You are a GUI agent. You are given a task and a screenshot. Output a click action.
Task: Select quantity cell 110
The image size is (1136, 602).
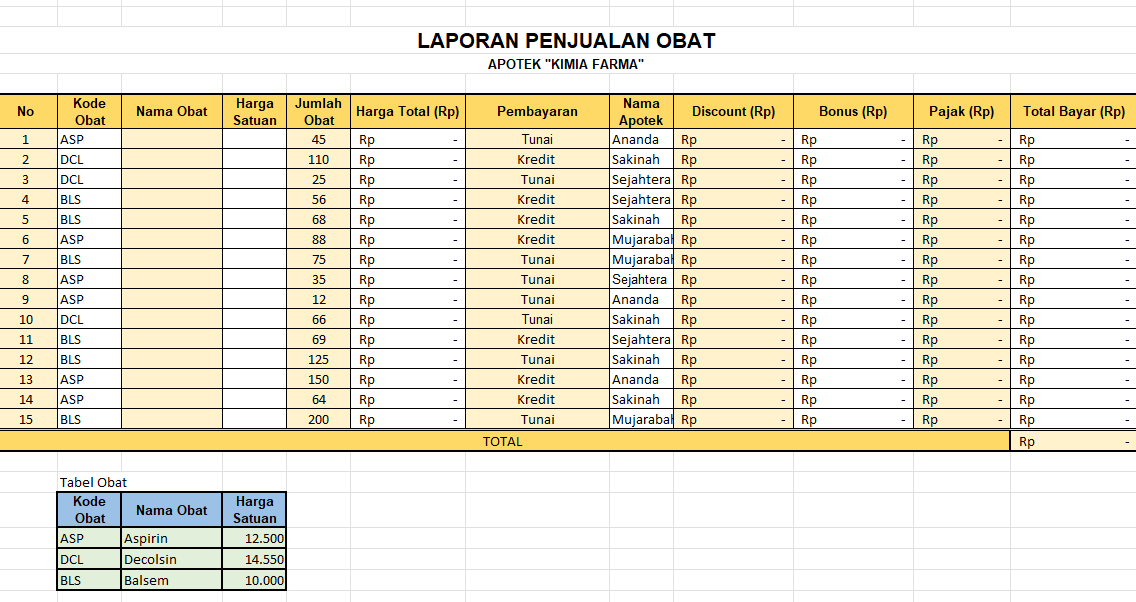click(x=319, y=159)
